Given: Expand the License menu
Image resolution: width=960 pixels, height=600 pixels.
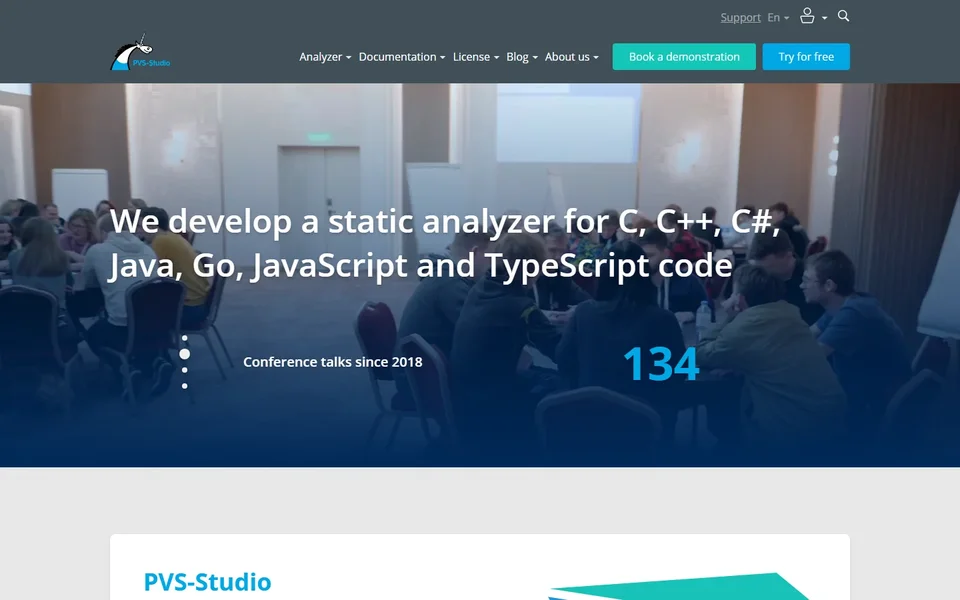Looking at the screenshot, I should click(x=476, y=57).
